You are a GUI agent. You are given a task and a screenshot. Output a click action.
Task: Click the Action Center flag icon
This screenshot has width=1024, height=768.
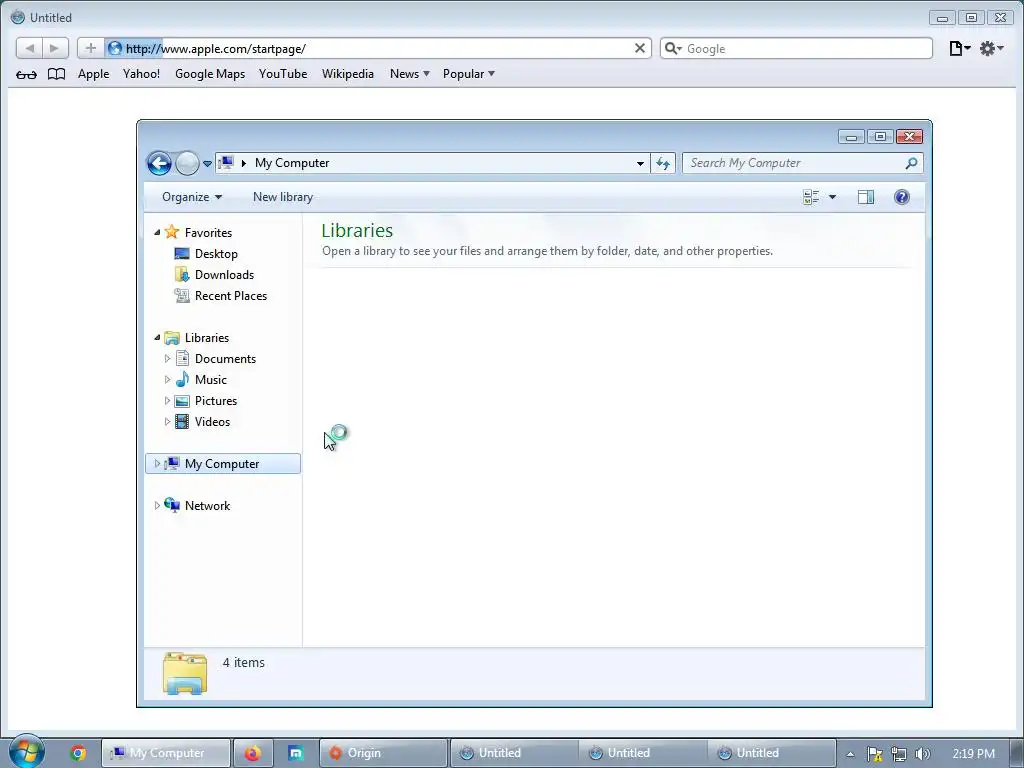pos(874,754)
